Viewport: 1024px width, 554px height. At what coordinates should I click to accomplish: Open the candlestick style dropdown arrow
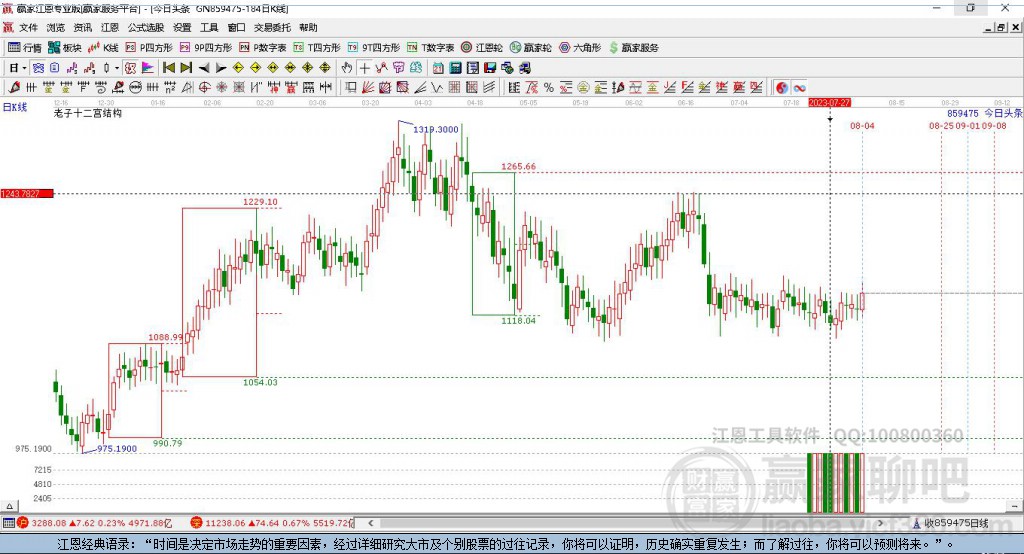pyautogui.click(x=117, y=67)
